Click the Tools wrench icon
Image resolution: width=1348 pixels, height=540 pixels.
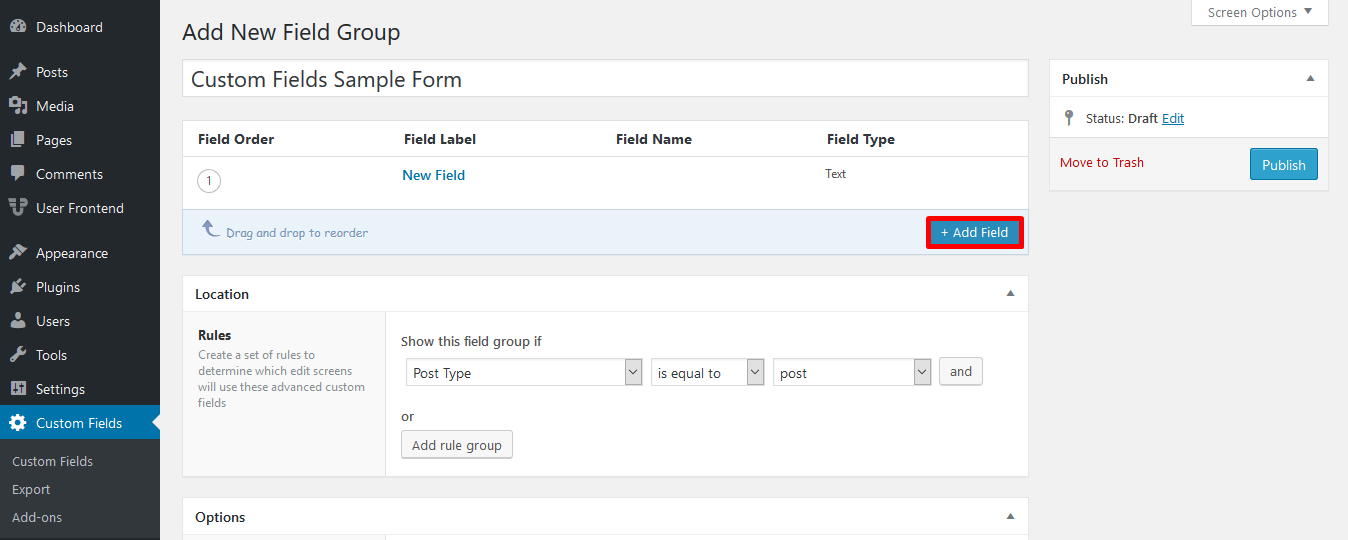coord(18,355)
